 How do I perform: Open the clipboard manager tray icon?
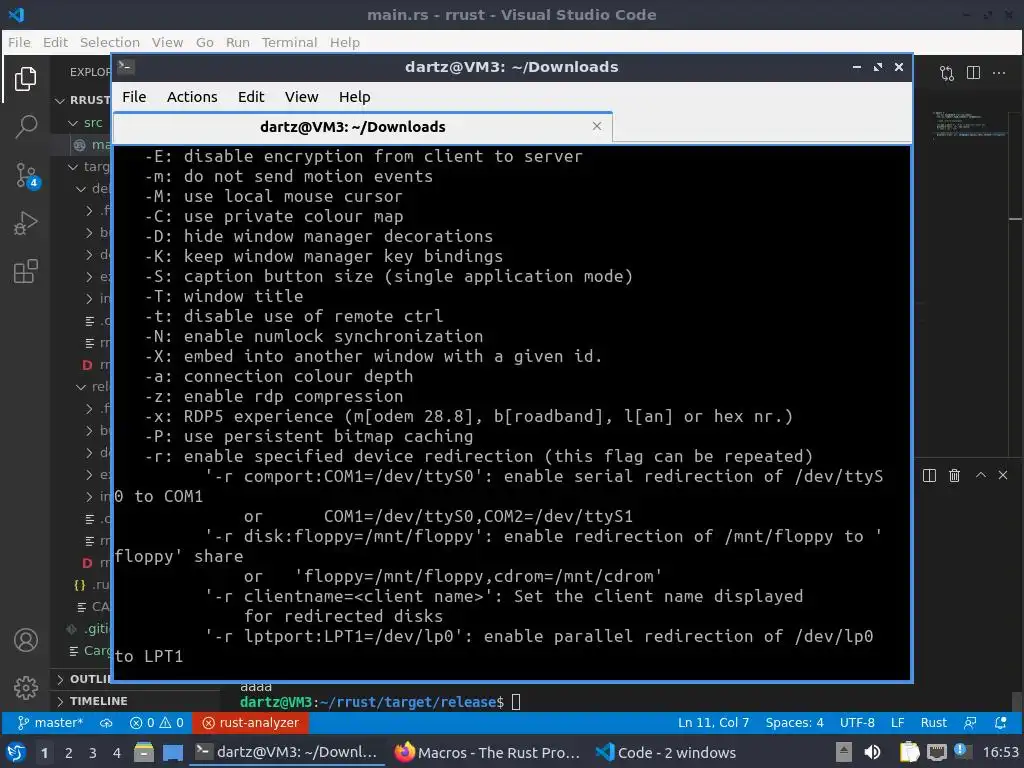[909, 753]
